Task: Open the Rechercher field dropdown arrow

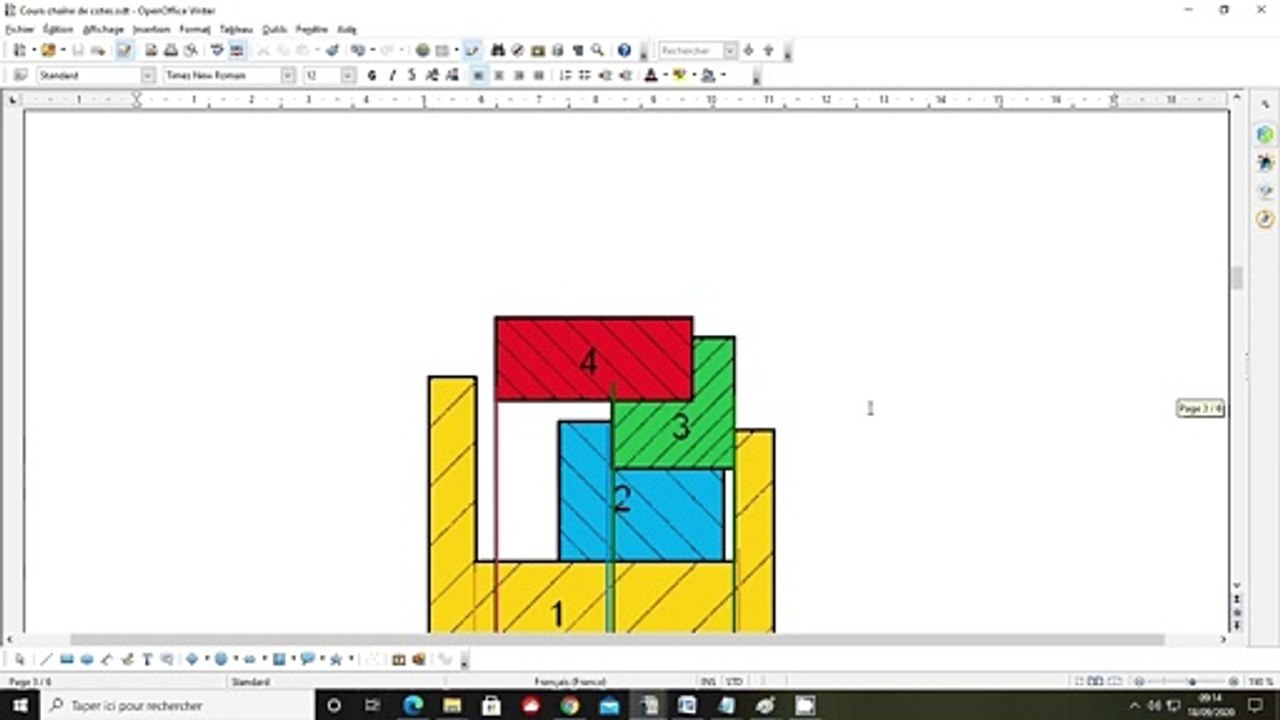Action: 730,50
